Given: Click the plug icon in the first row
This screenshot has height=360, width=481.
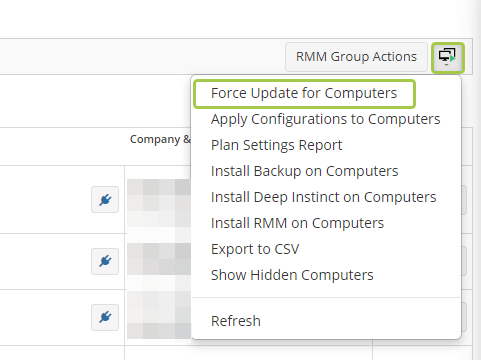Looking at the screenshot, I should tap(105, 200).
